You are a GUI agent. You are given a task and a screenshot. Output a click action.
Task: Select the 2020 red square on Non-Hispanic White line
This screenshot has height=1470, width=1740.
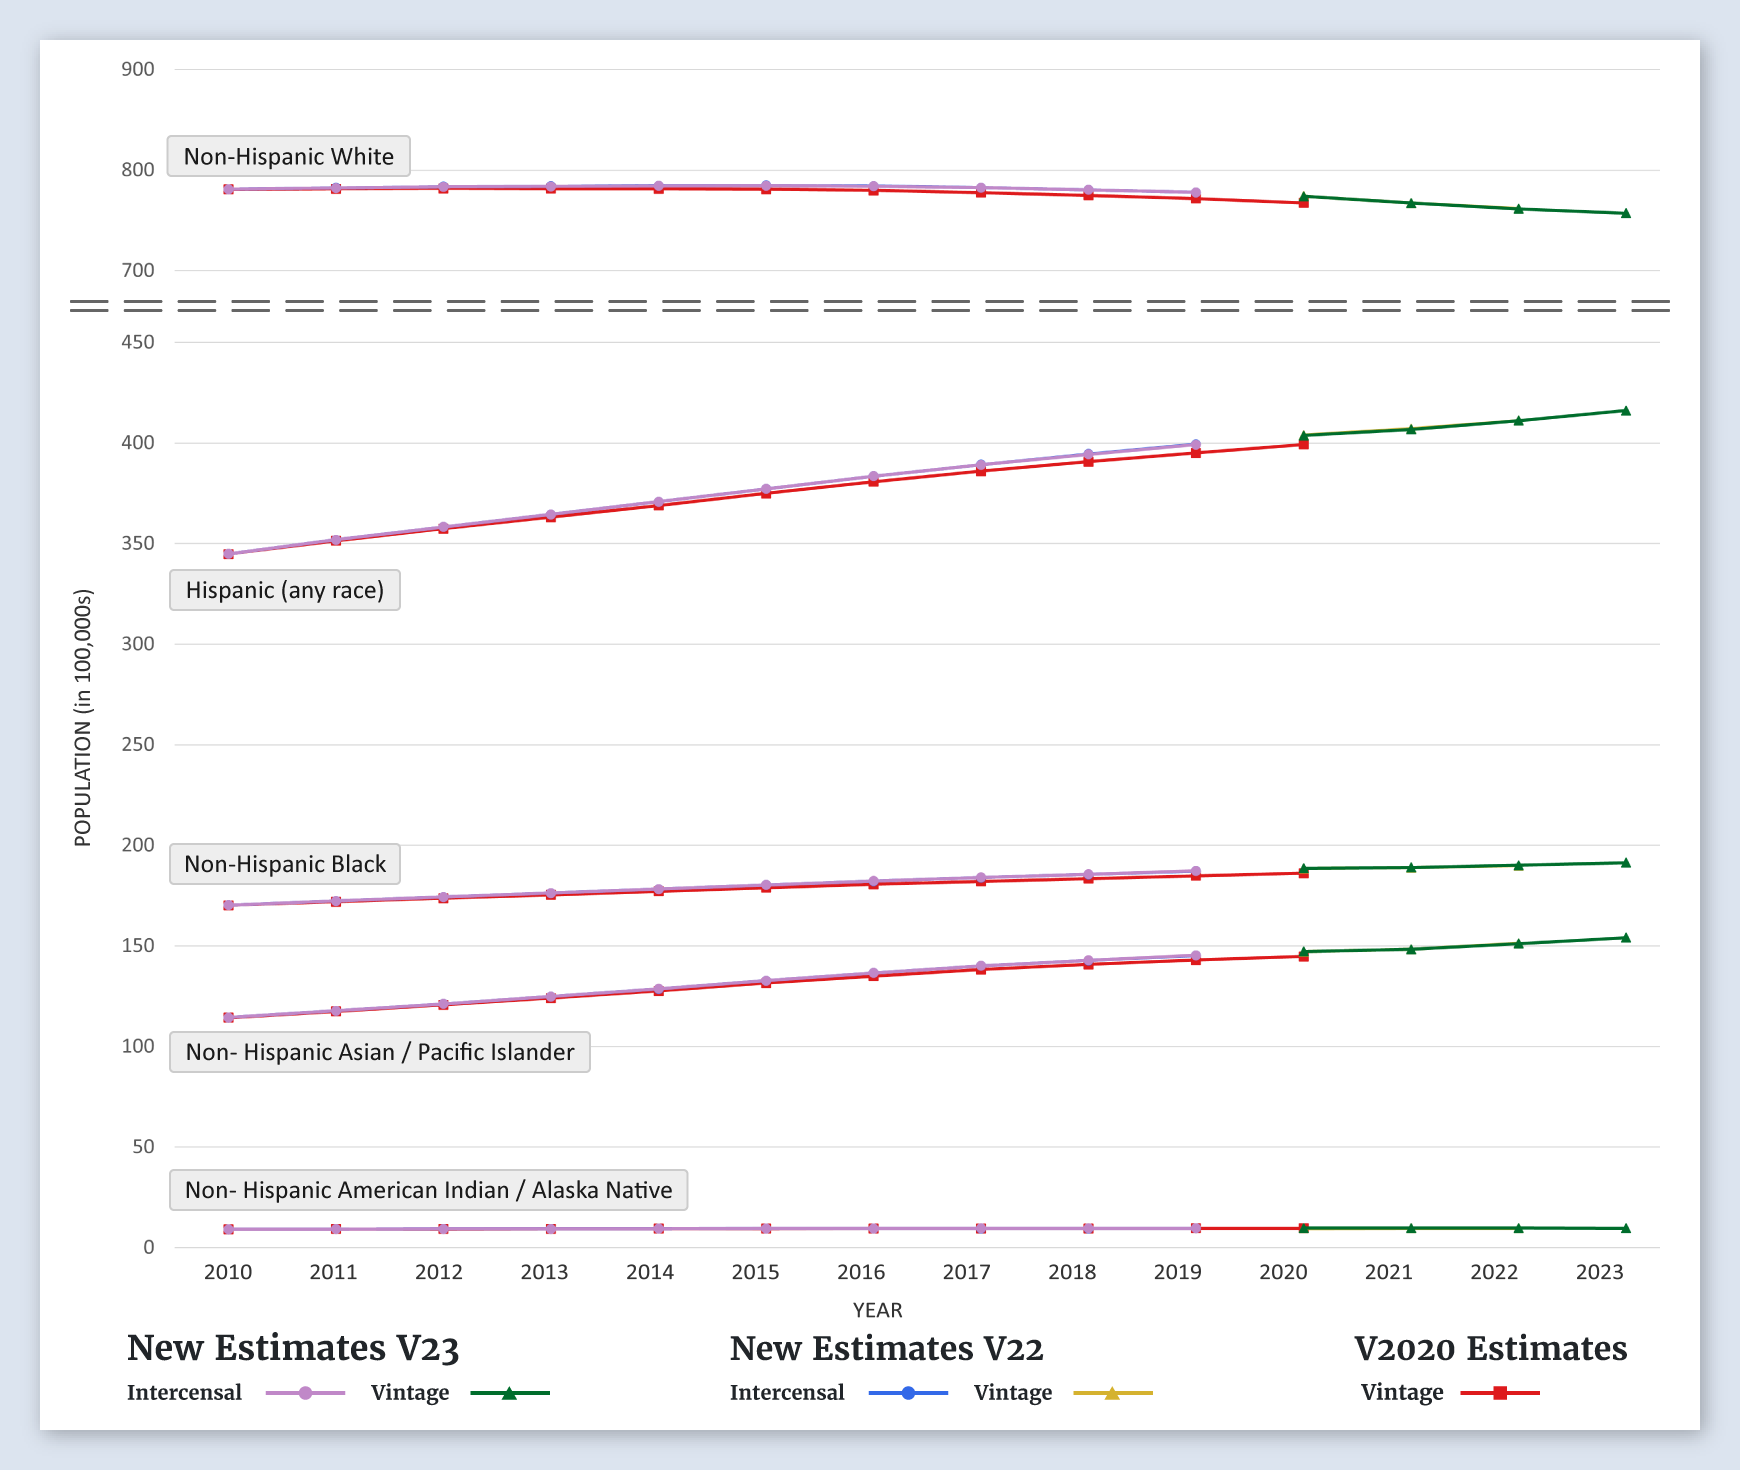click(x=1303, y=203)
